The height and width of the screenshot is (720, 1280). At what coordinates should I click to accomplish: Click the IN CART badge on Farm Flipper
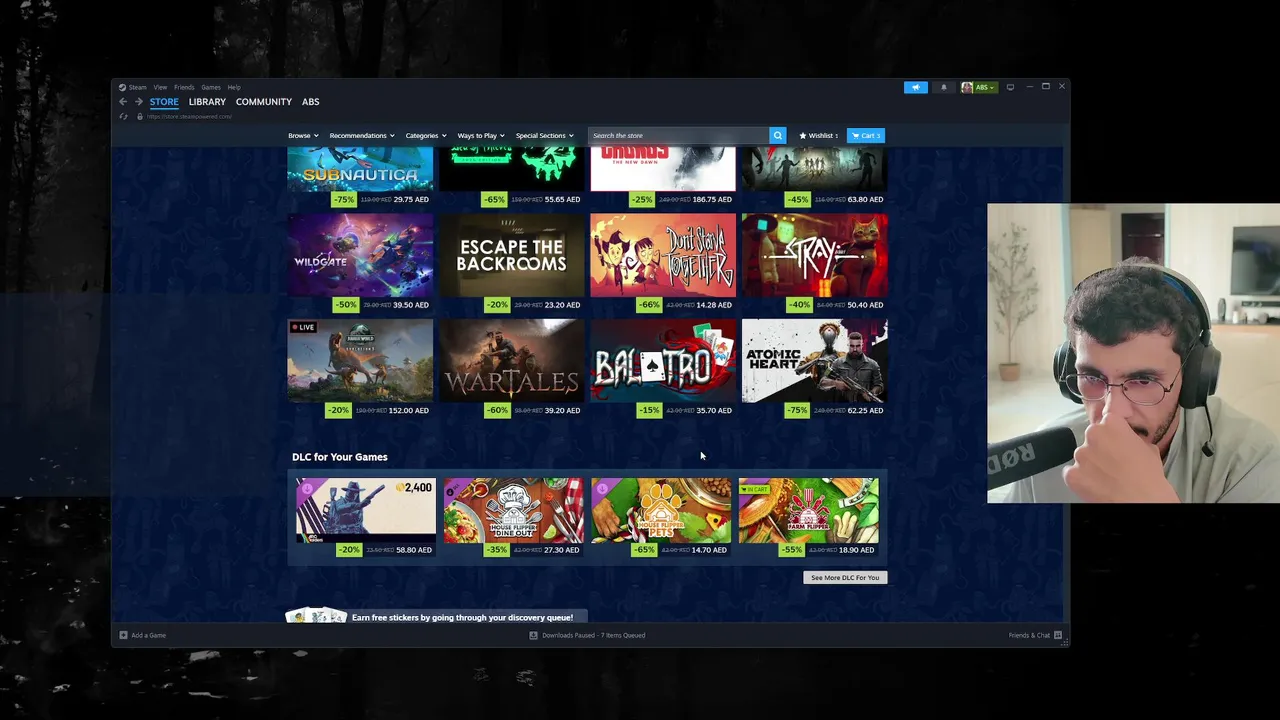tap(755, 489)
